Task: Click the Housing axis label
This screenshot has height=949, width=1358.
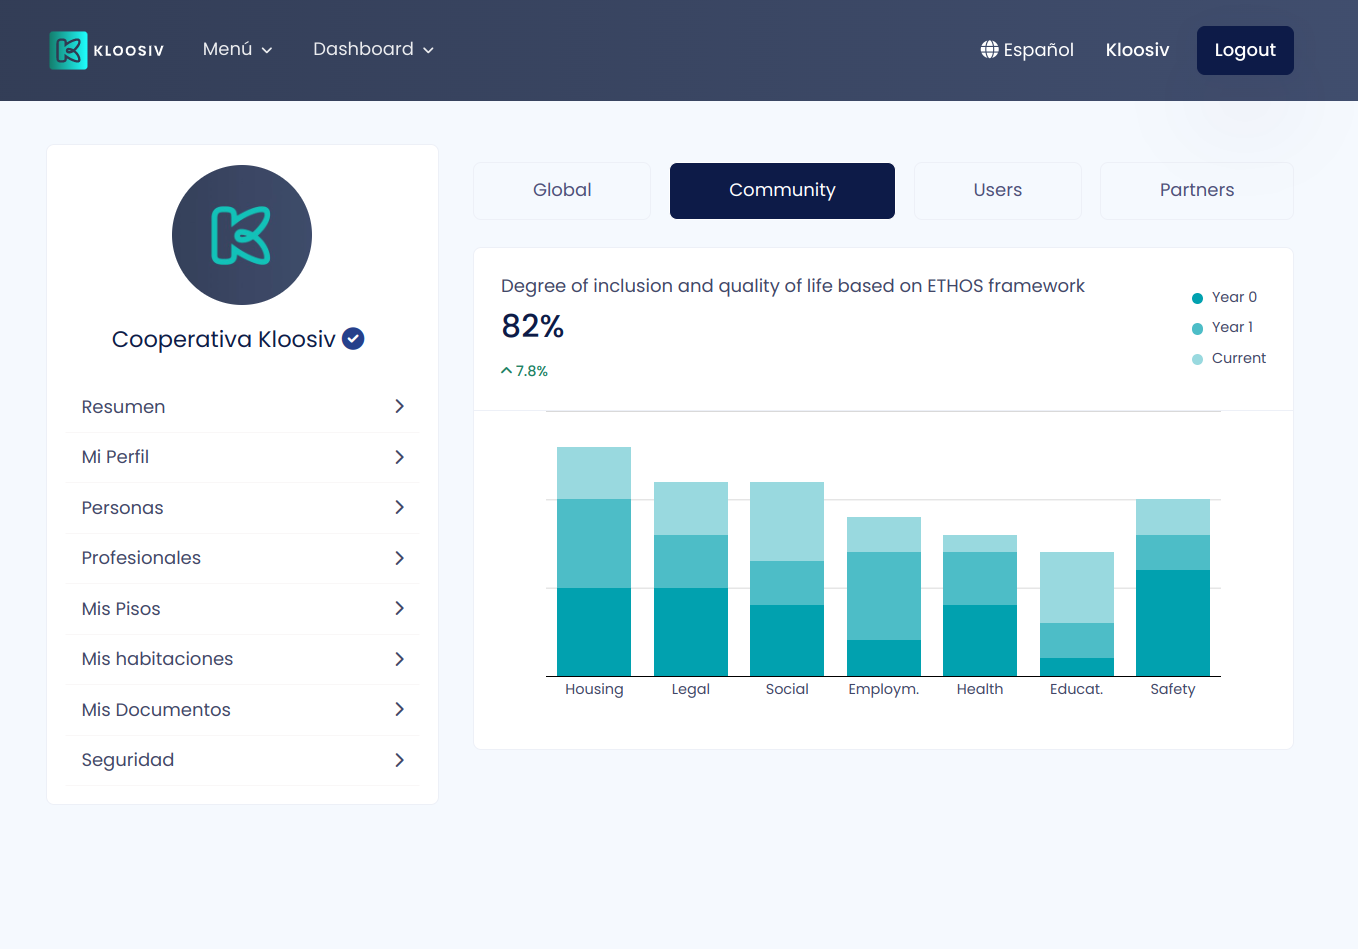Action: (x=594, y=689)
